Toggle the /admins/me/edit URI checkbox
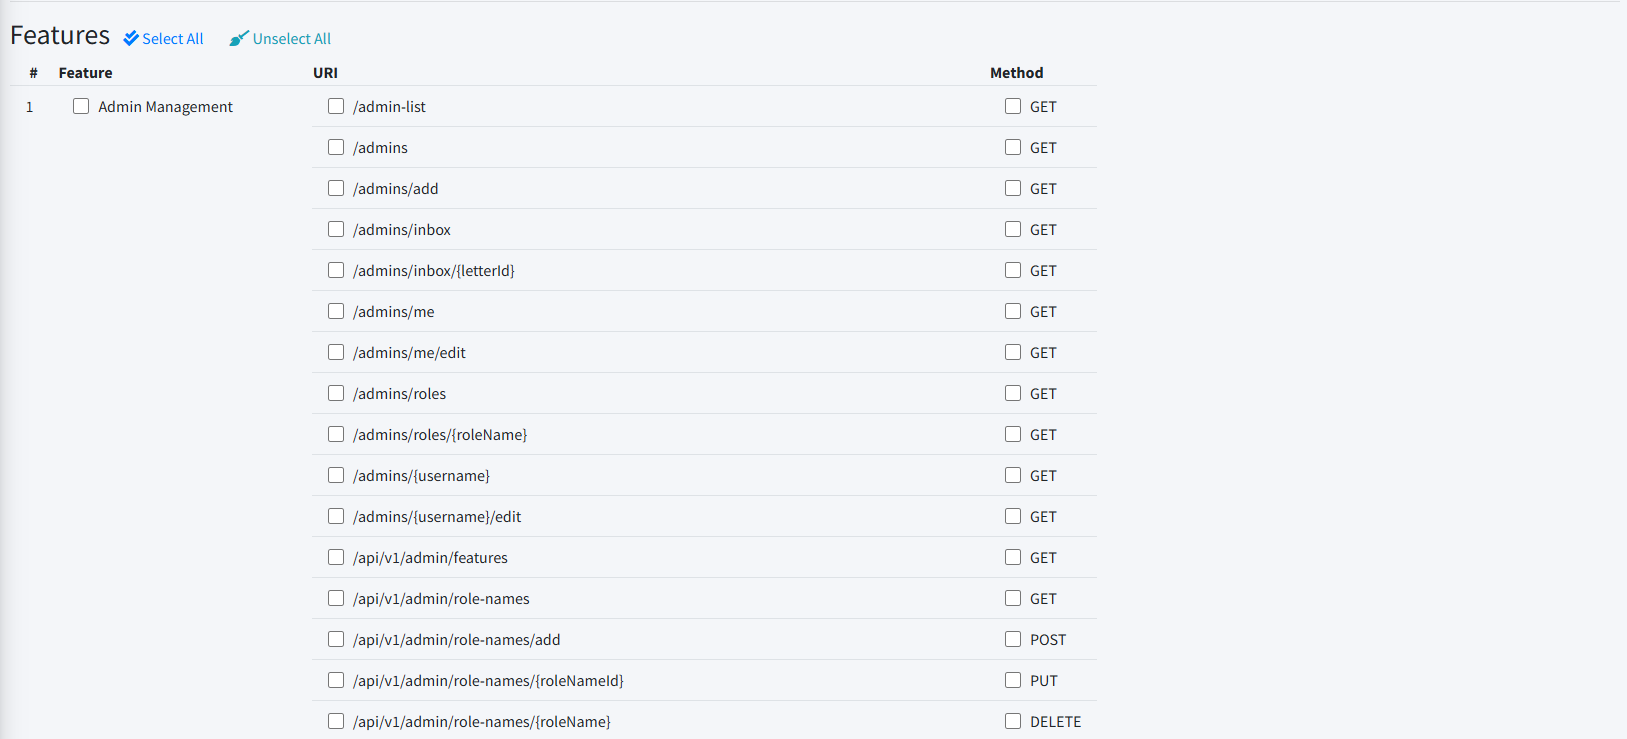Viewport: 1627px width, 739px height. pyautogui.click(x=336, y=352)
